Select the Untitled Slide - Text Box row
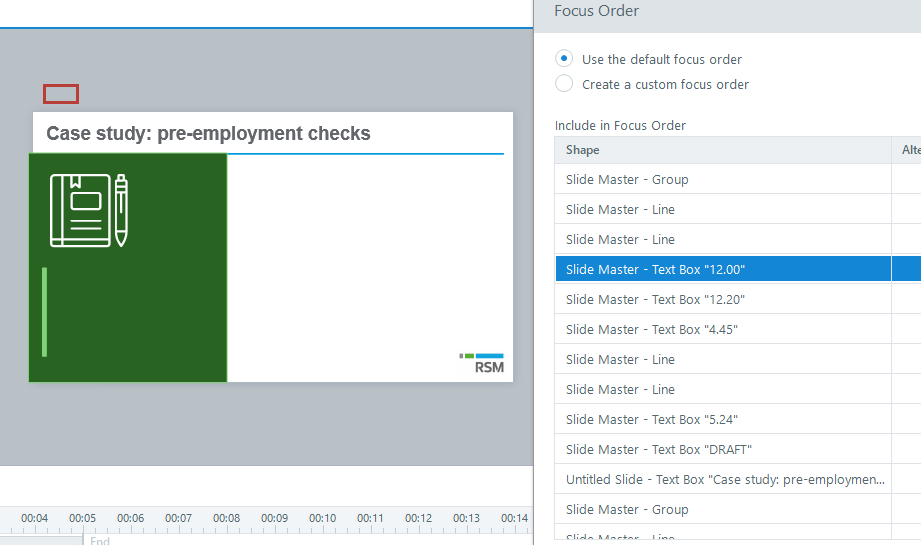Screen dimensions: 921x545 pyautogui.click(x=723, y=479)
